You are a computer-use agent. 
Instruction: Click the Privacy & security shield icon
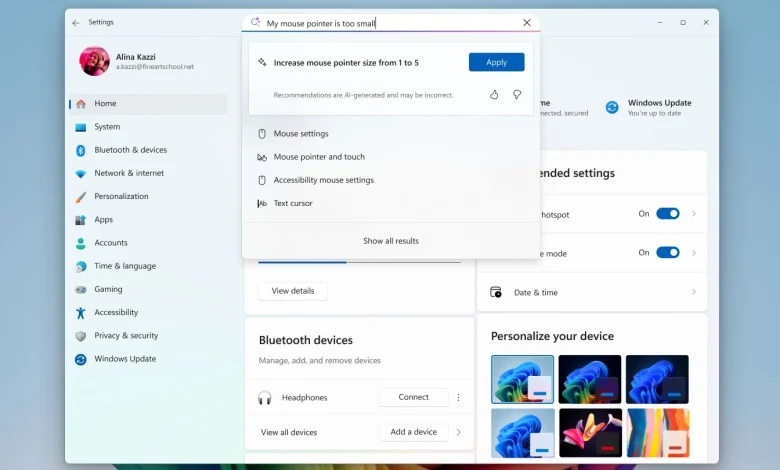point(81,336)
